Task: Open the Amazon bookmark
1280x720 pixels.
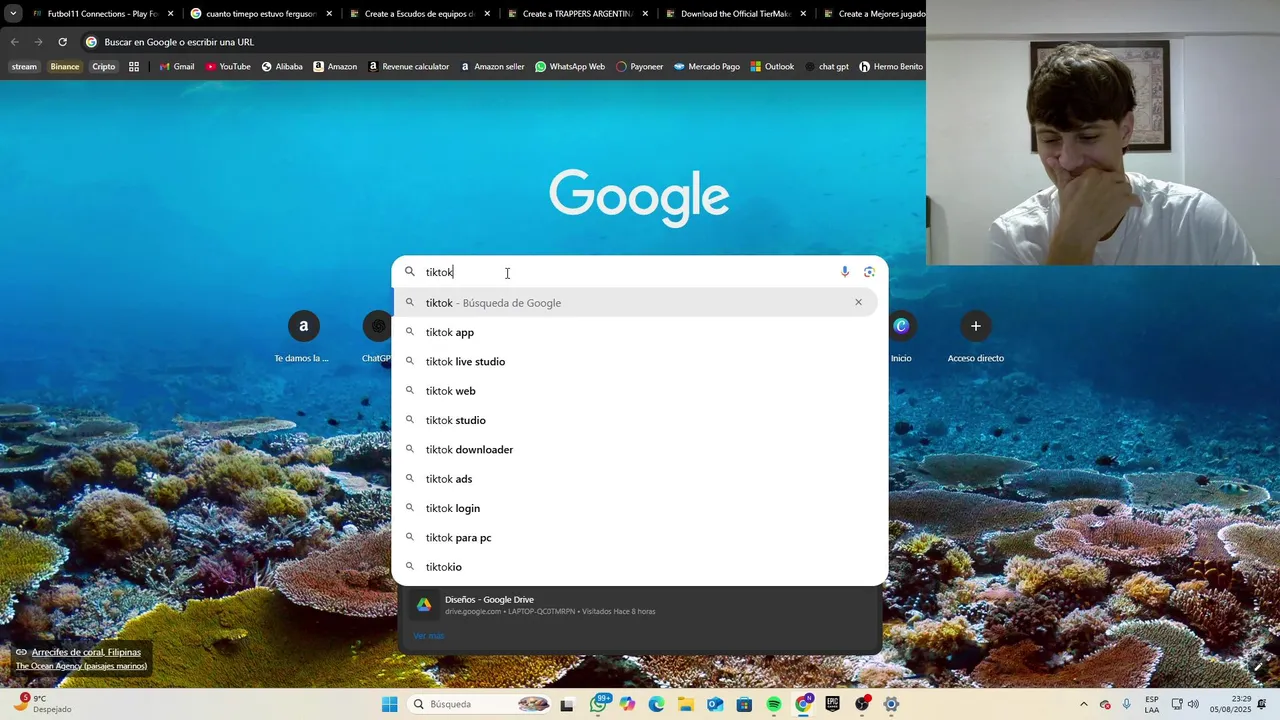Action: tap(335, 67)
